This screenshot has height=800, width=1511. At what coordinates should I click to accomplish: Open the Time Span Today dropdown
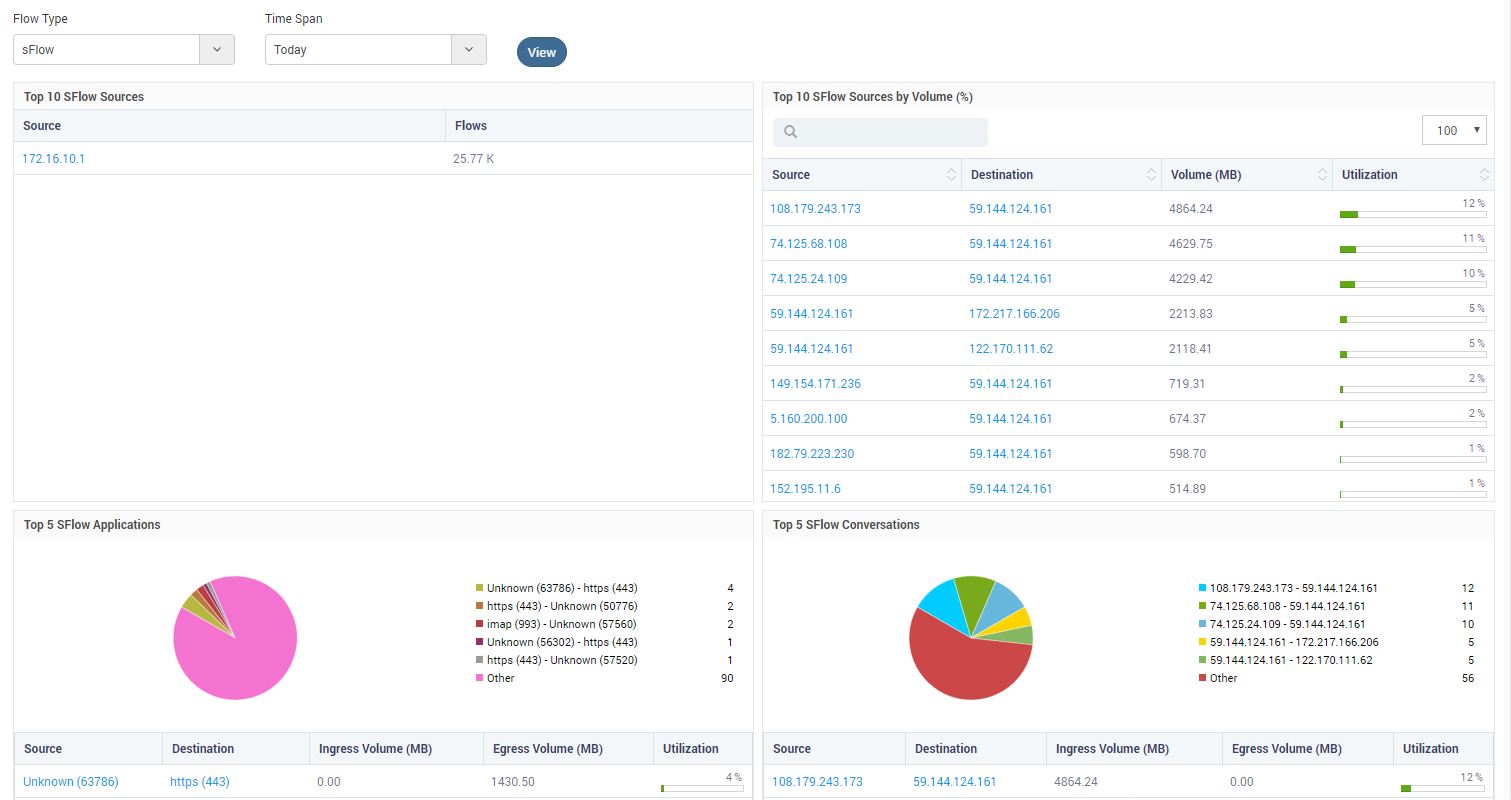point(376,49)
